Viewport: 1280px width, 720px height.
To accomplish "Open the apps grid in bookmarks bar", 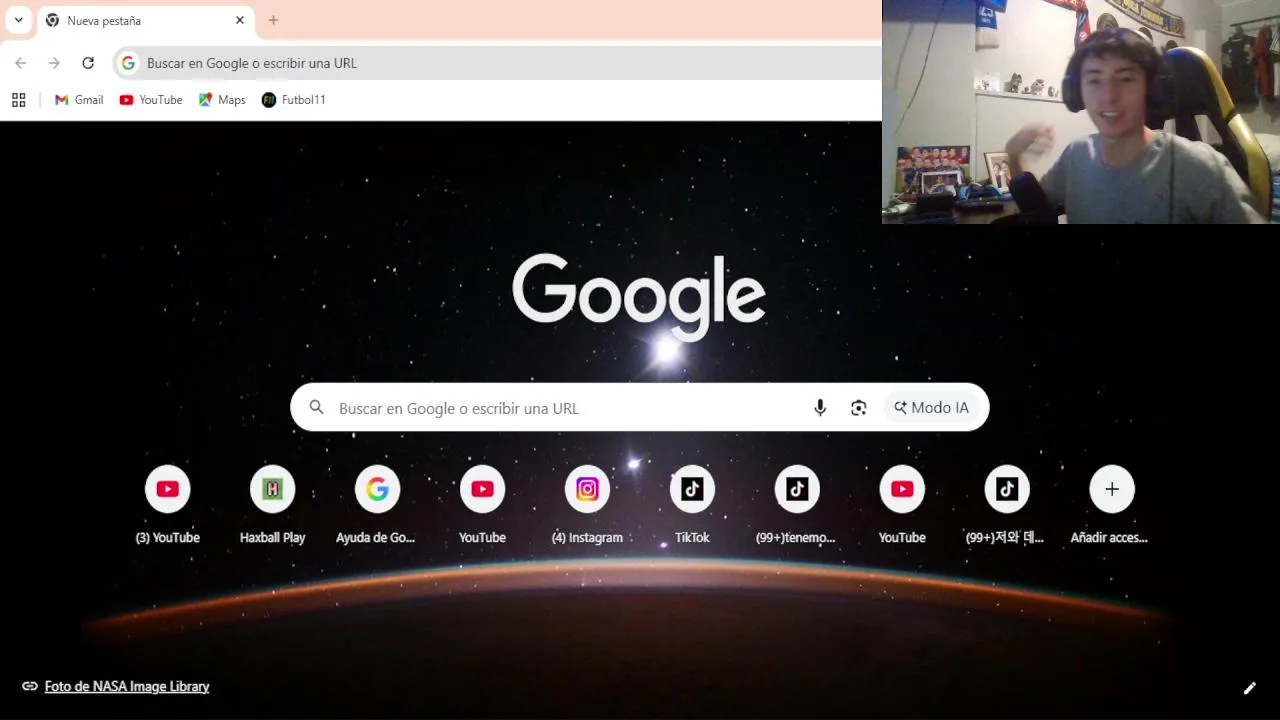I will (x=18, y=100).
